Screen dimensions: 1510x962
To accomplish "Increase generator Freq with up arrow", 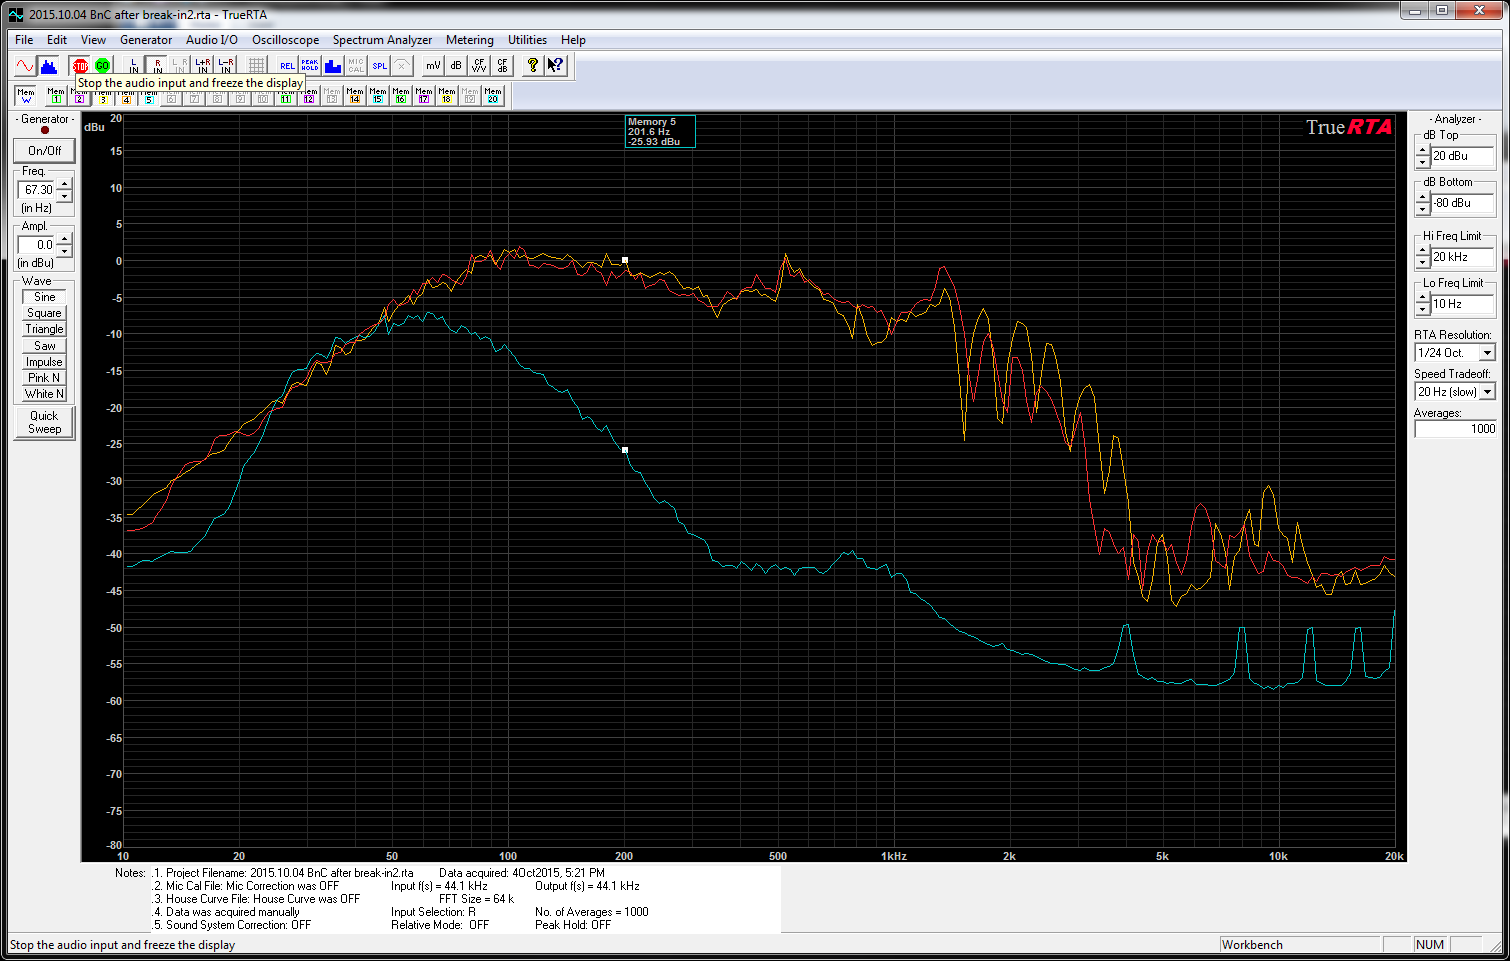I will [x=65, y=184].
